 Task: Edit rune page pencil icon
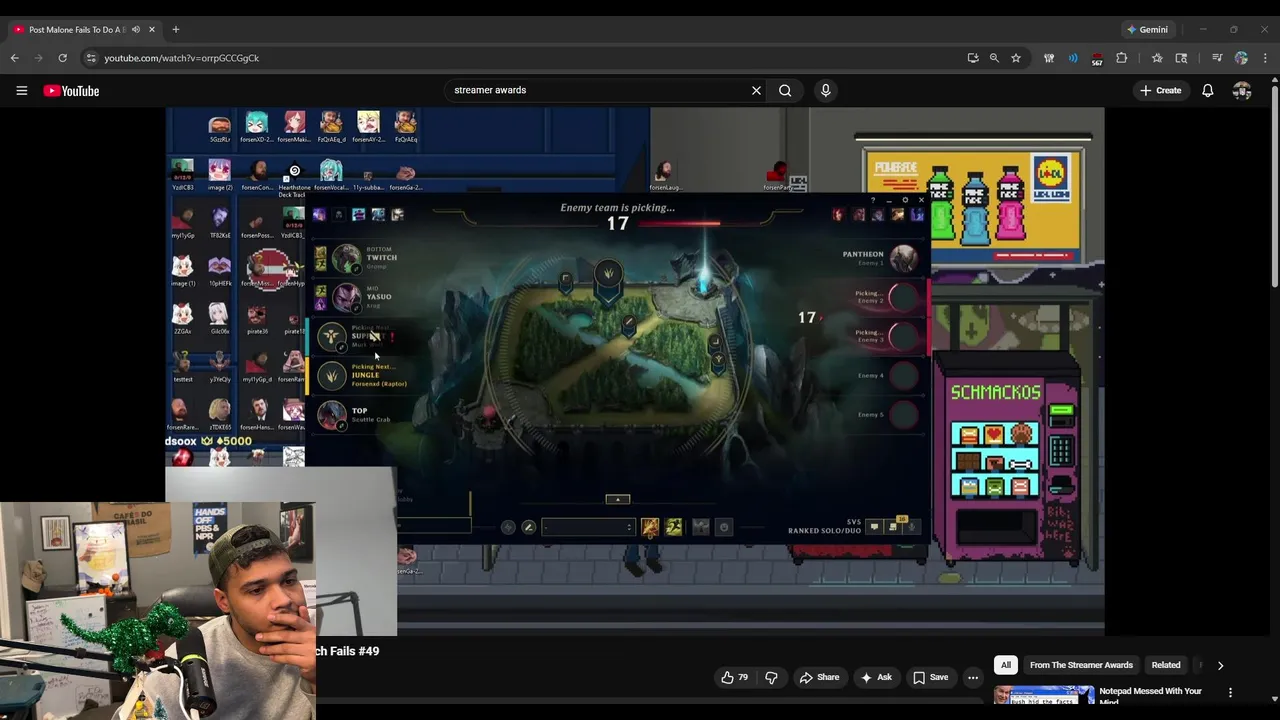point(529,527)
